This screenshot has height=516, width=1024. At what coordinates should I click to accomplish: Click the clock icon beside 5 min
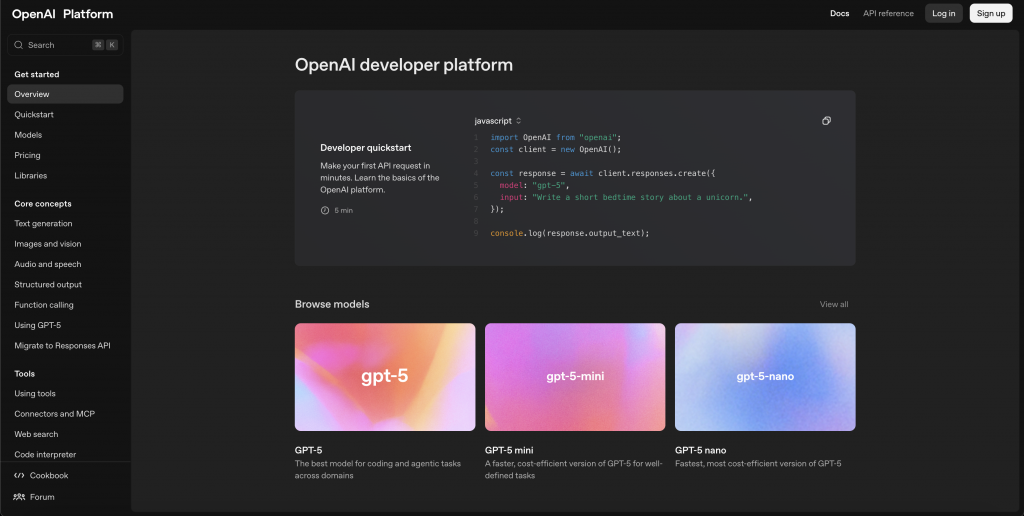tap(325, 210)
